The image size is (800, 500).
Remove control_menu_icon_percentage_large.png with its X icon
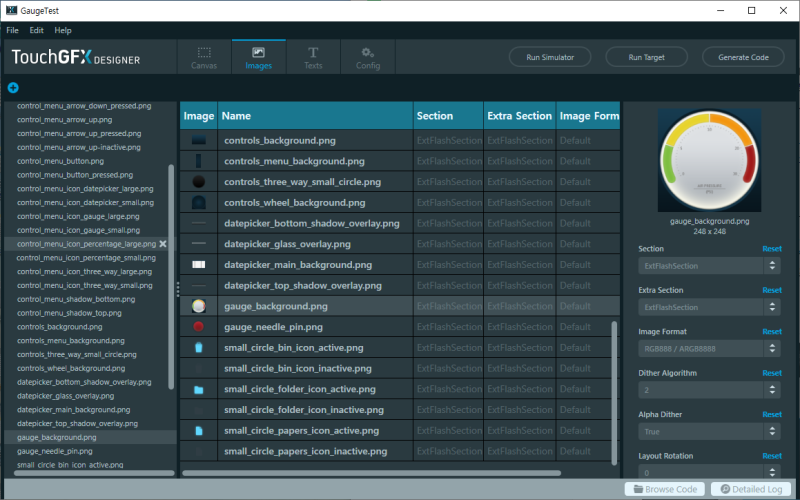[x=163, y=244]
